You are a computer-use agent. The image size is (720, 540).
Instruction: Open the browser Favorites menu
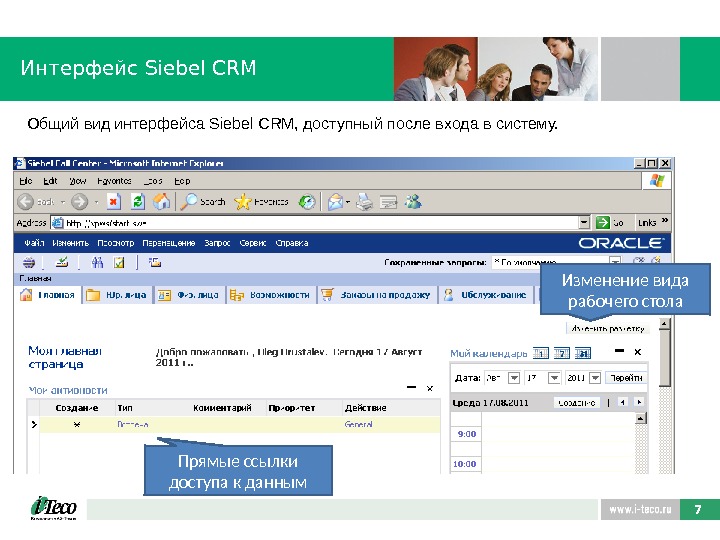click(114, 181)
